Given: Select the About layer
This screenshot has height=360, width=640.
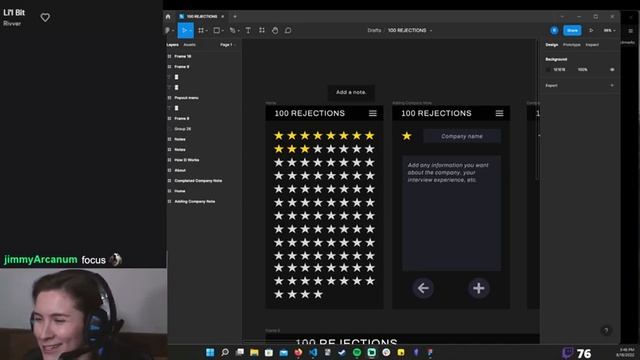Looking at the screenshot, I should (x=180, y=171).
